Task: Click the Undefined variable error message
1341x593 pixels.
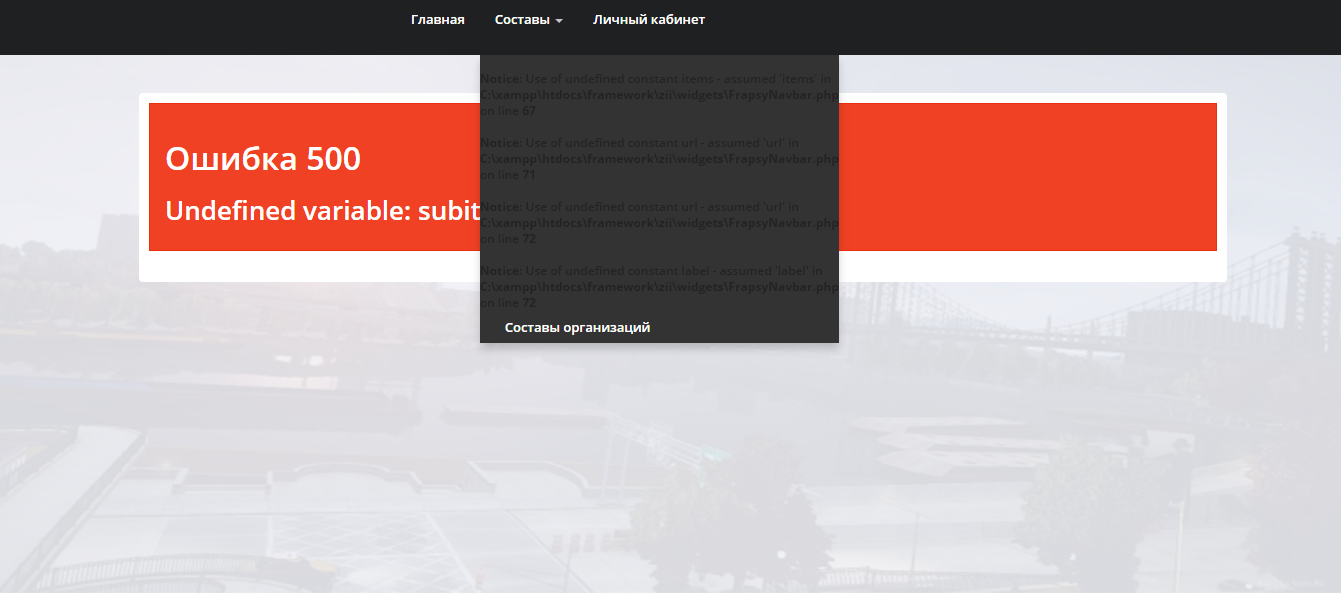Action: pyautogui.click(x=323, y=211)
